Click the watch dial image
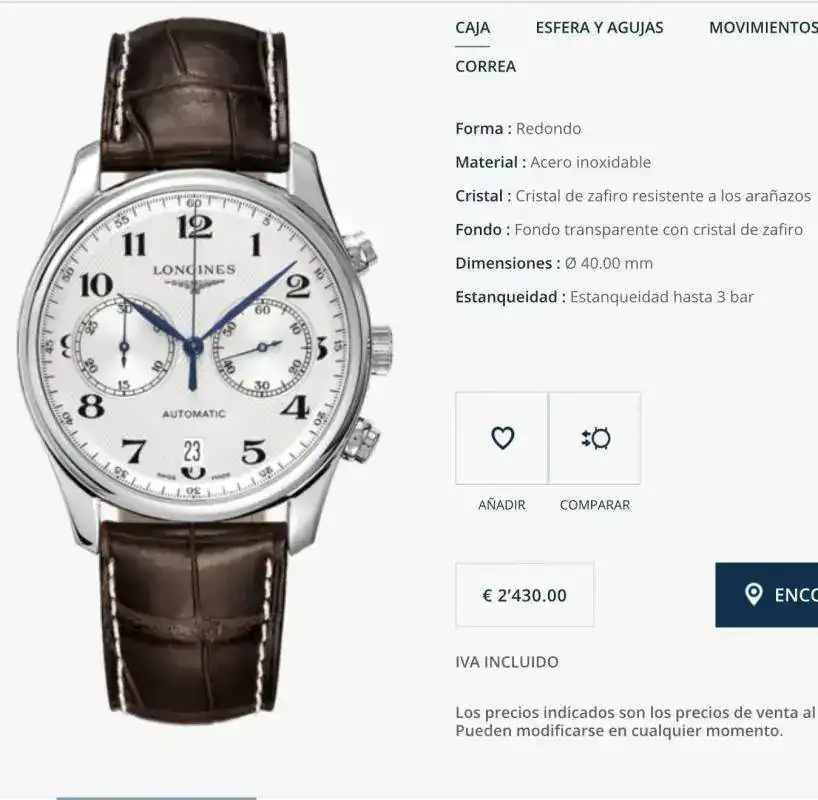 click(x=194, y=345)
